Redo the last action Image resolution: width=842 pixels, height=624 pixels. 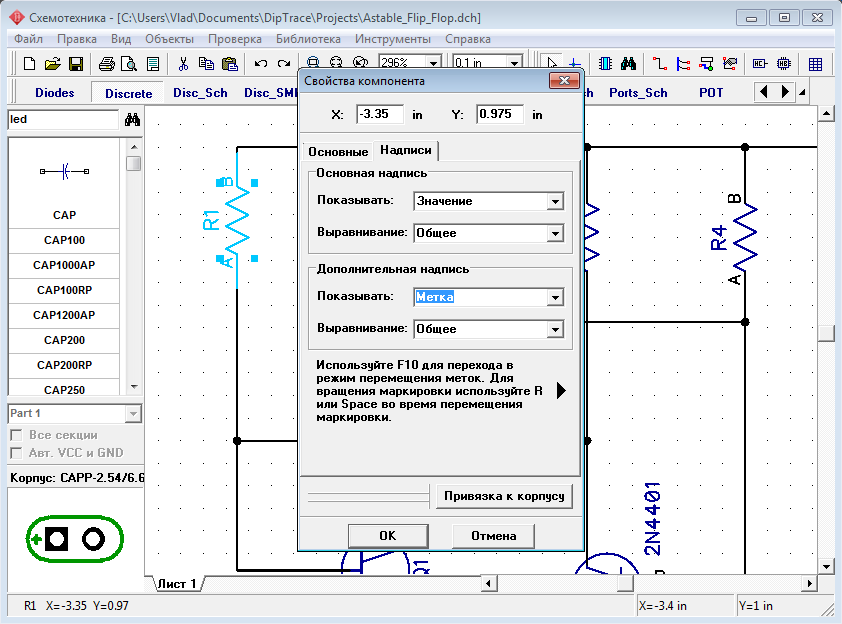pos(284,64)
